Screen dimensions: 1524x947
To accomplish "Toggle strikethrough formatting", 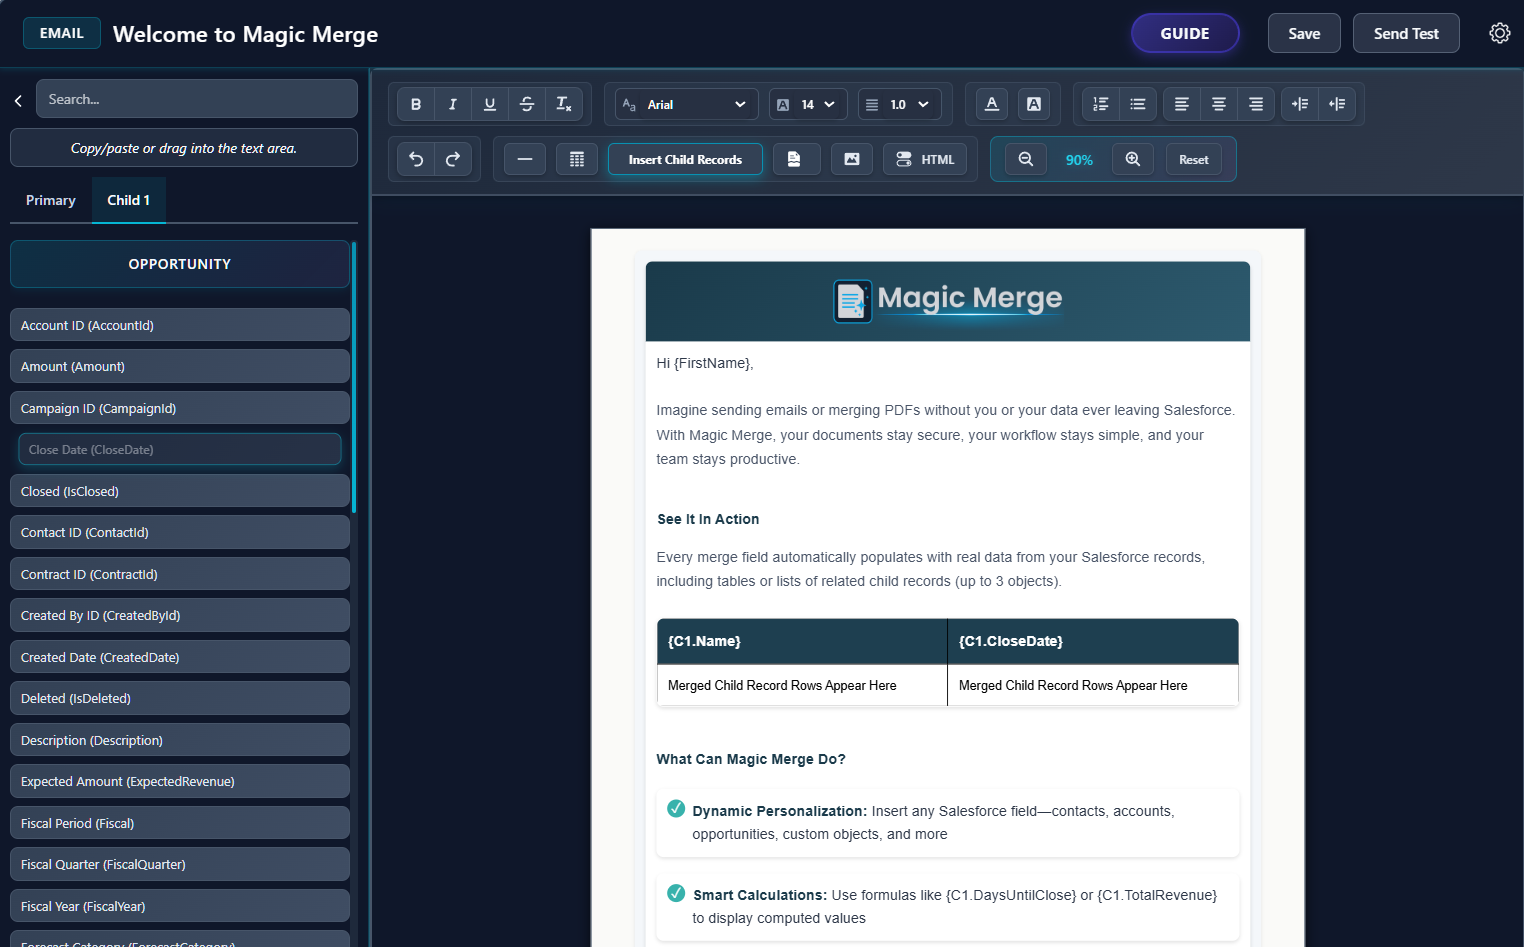I will click(x=527, y=103).
